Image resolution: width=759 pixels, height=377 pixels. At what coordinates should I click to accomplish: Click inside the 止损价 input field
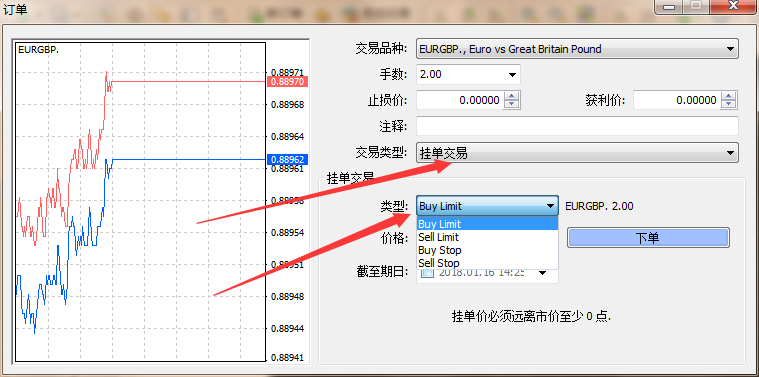coord(460,100)
